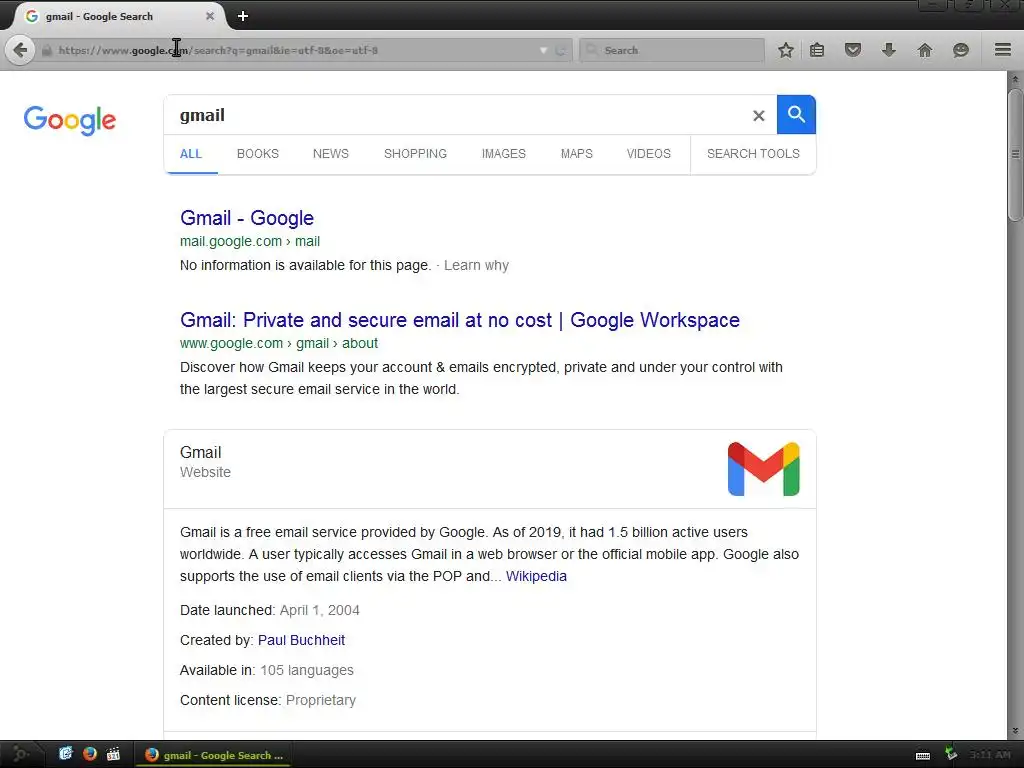Switch to the NEWS tab
The image size is (1024, 768).
pos(330,153)
